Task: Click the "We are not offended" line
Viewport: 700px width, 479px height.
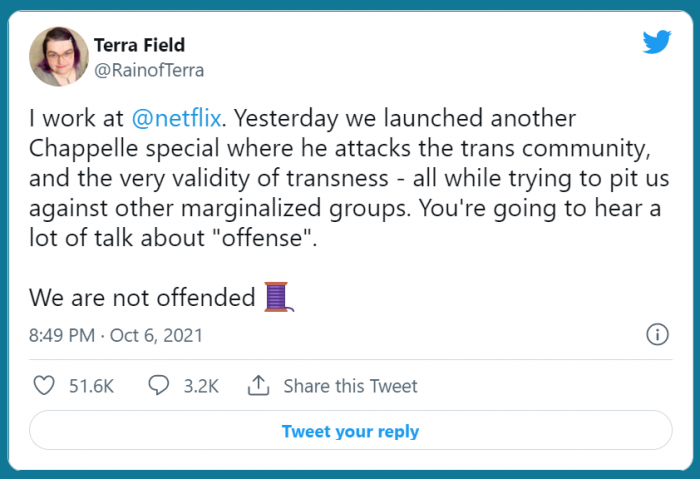Action: (x=142, y=297)
